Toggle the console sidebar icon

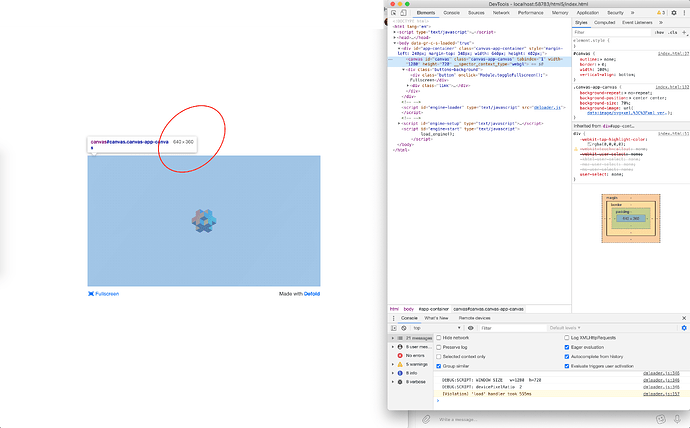coord(394,328)
